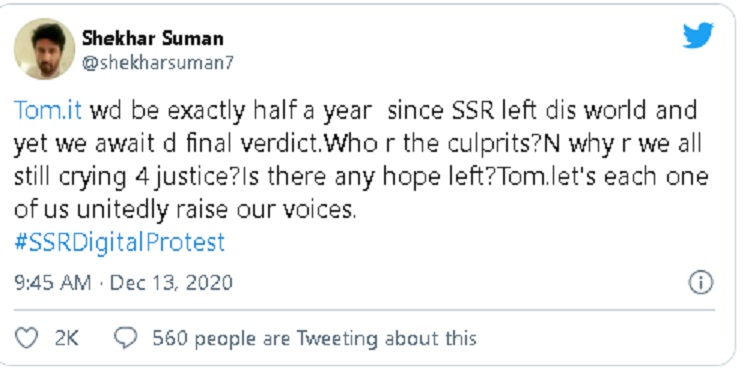Image resolution: width=750 pixels, height=371 pixels.
Task: Click the words 'yet we await d final verdict'
Action: pos(166,143)
